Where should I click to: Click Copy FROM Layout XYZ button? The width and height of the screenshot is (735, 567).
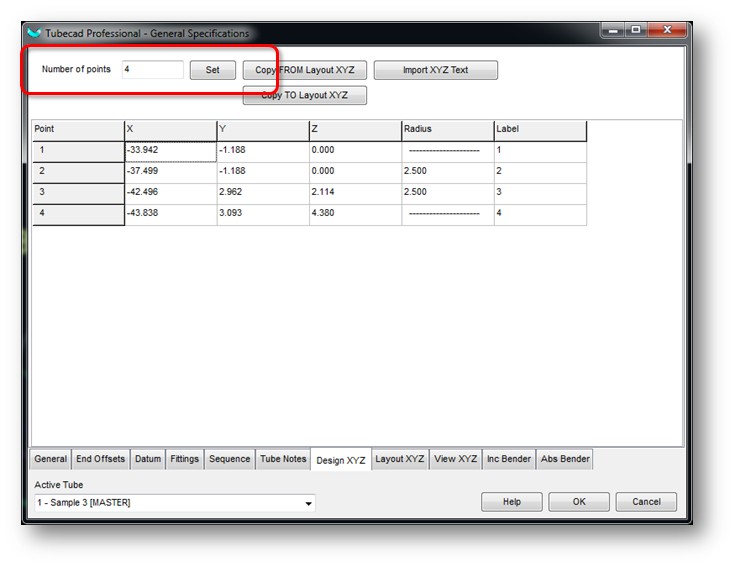tap(305, 70)
